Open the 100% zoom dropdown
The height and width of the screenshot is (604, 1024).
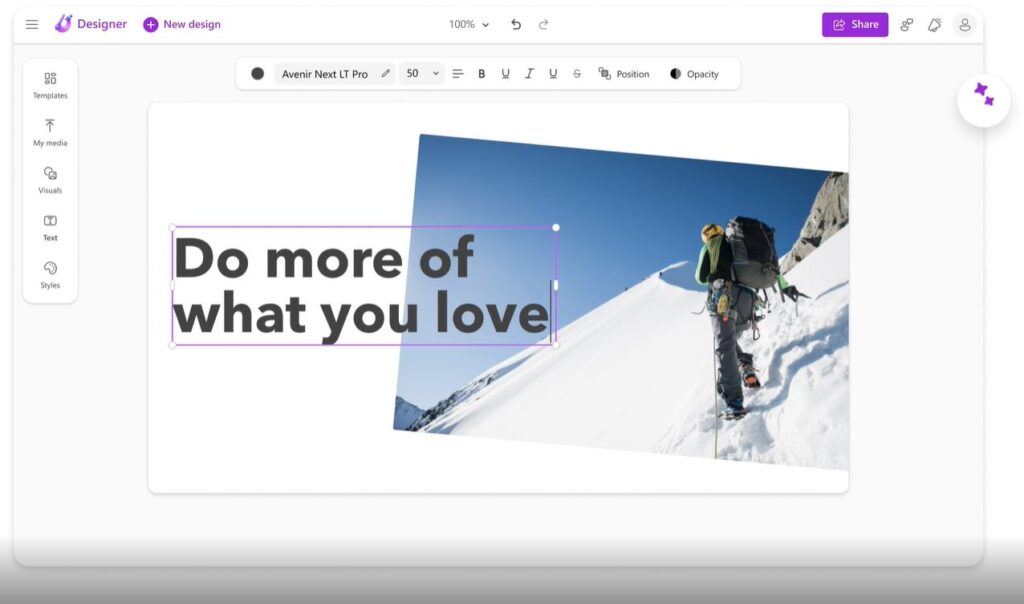point(468,24)
